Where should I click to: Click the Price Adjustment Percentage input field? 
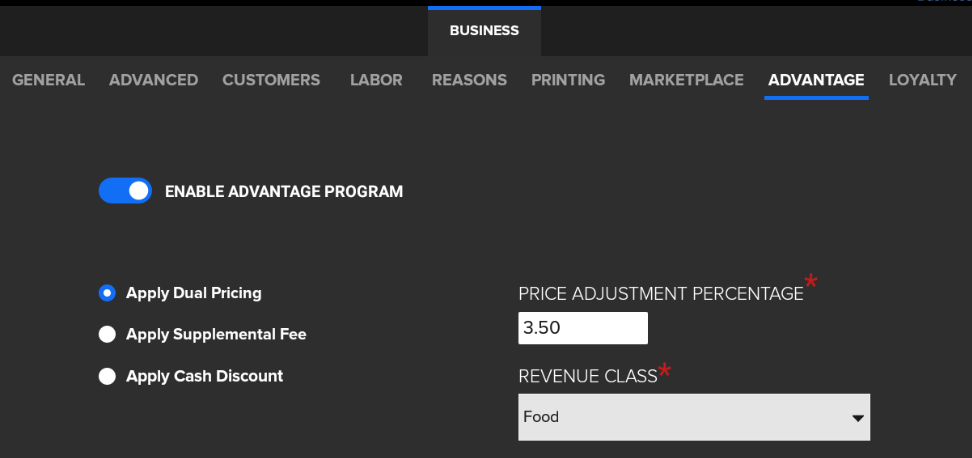click(x=582, y=328)
